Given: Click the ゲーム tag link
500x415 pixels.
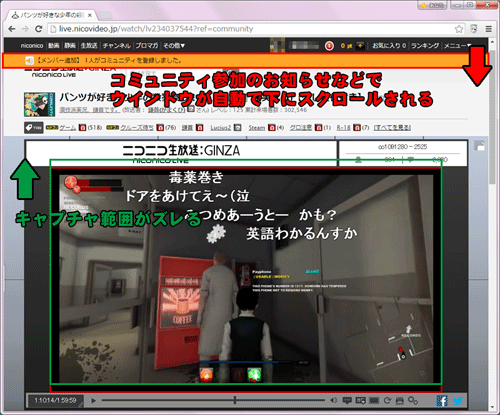Looking at the screenshot, I should click(x=67, y=128).
